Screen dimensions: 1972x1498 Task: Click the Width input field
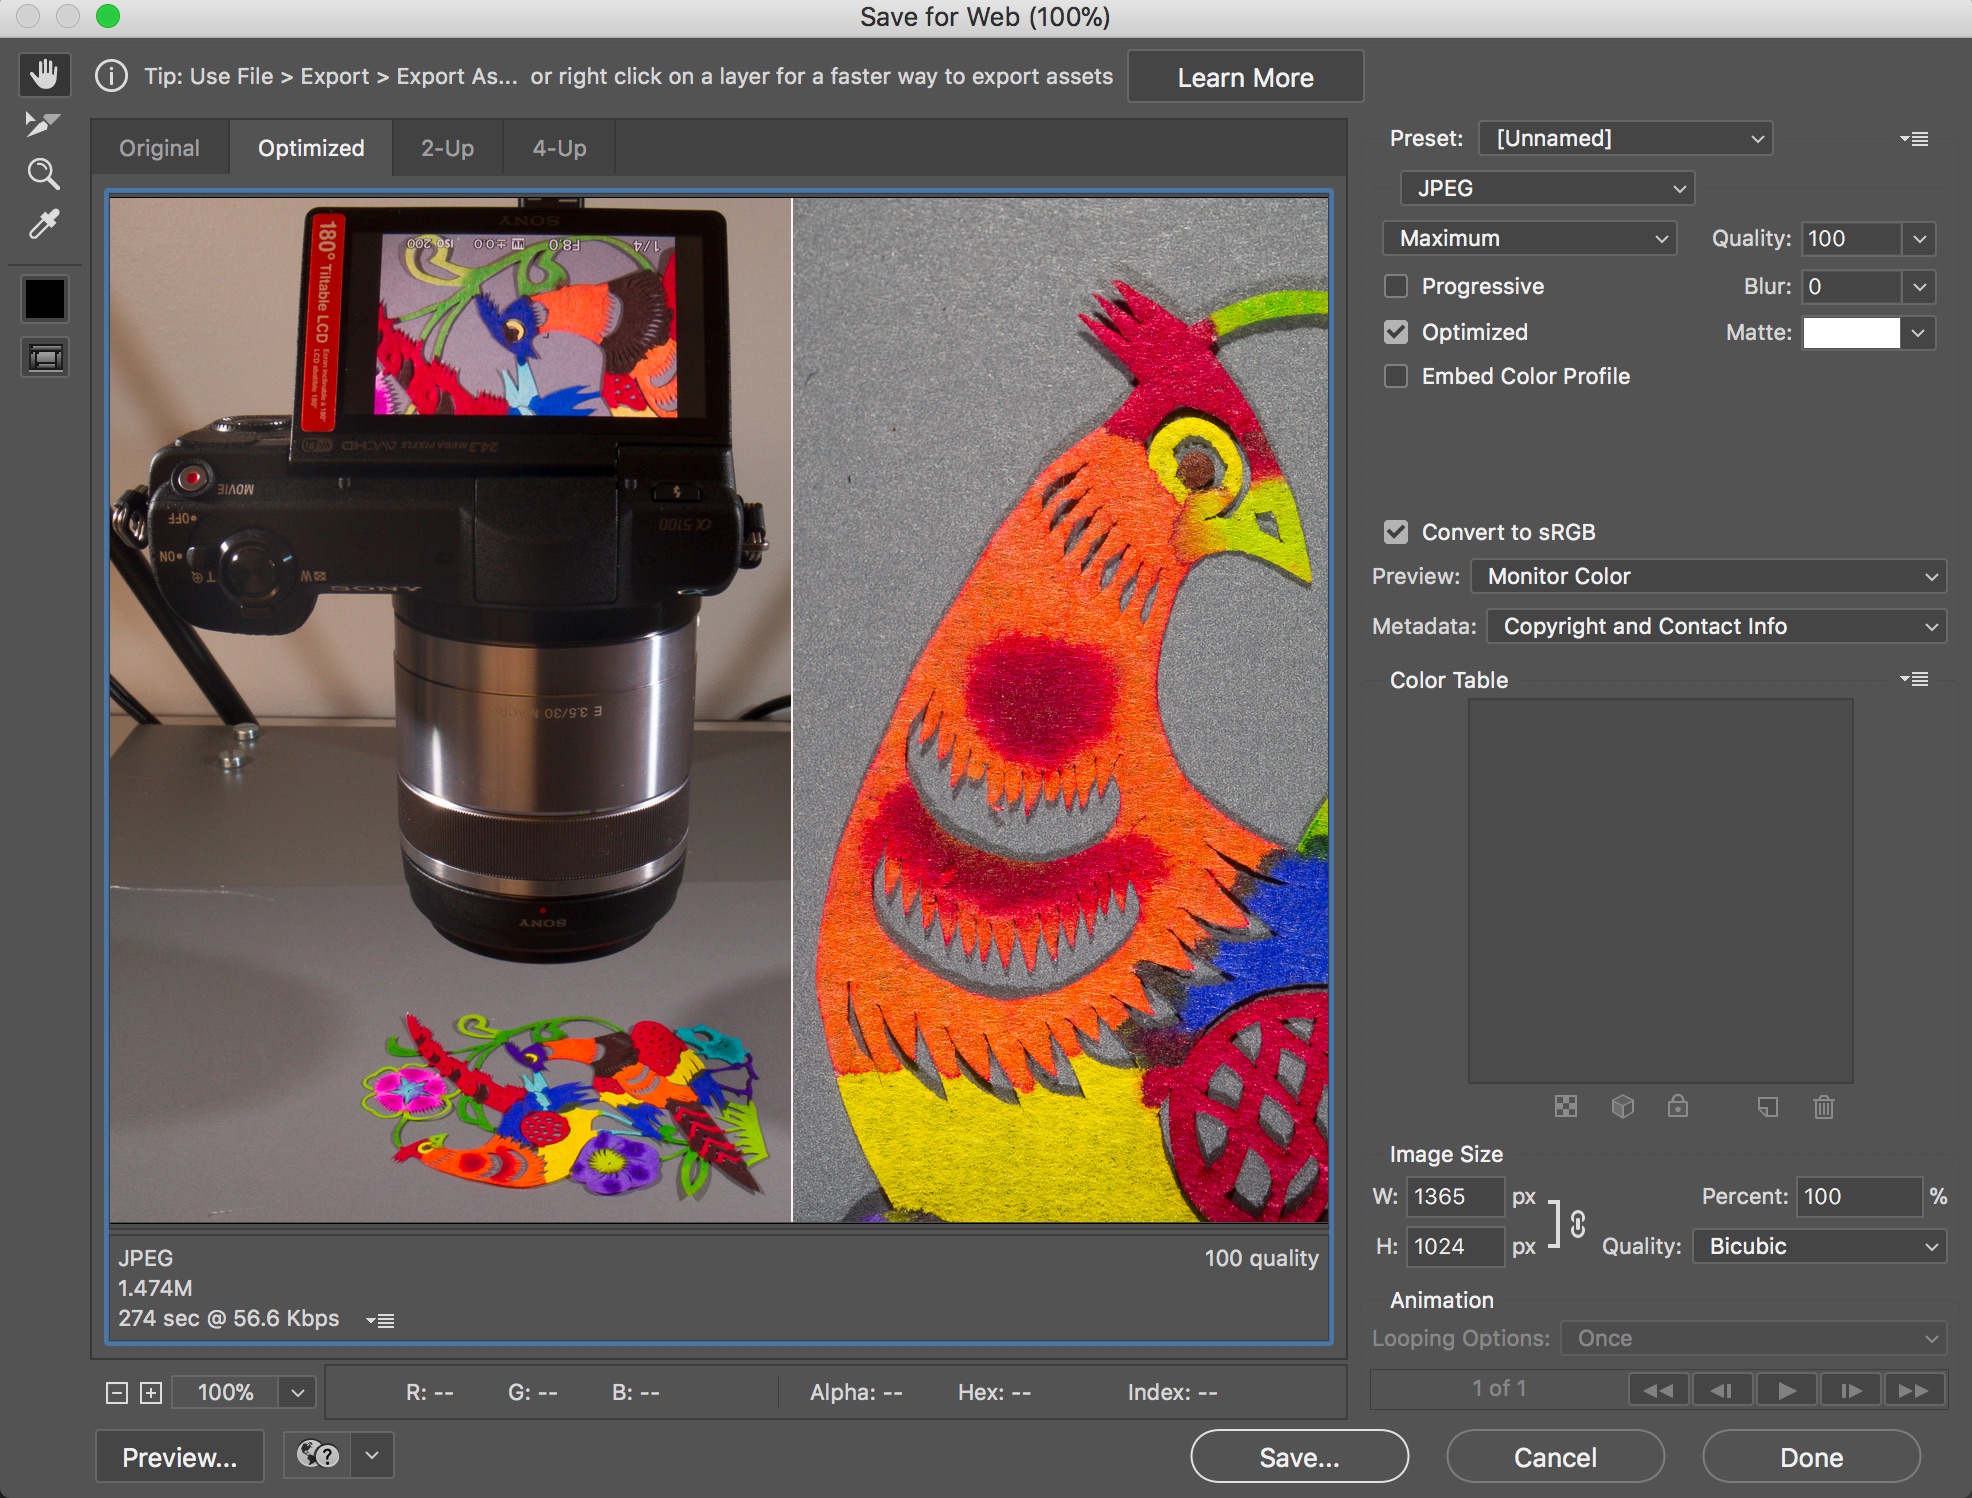click(x=1455, y=1196)
